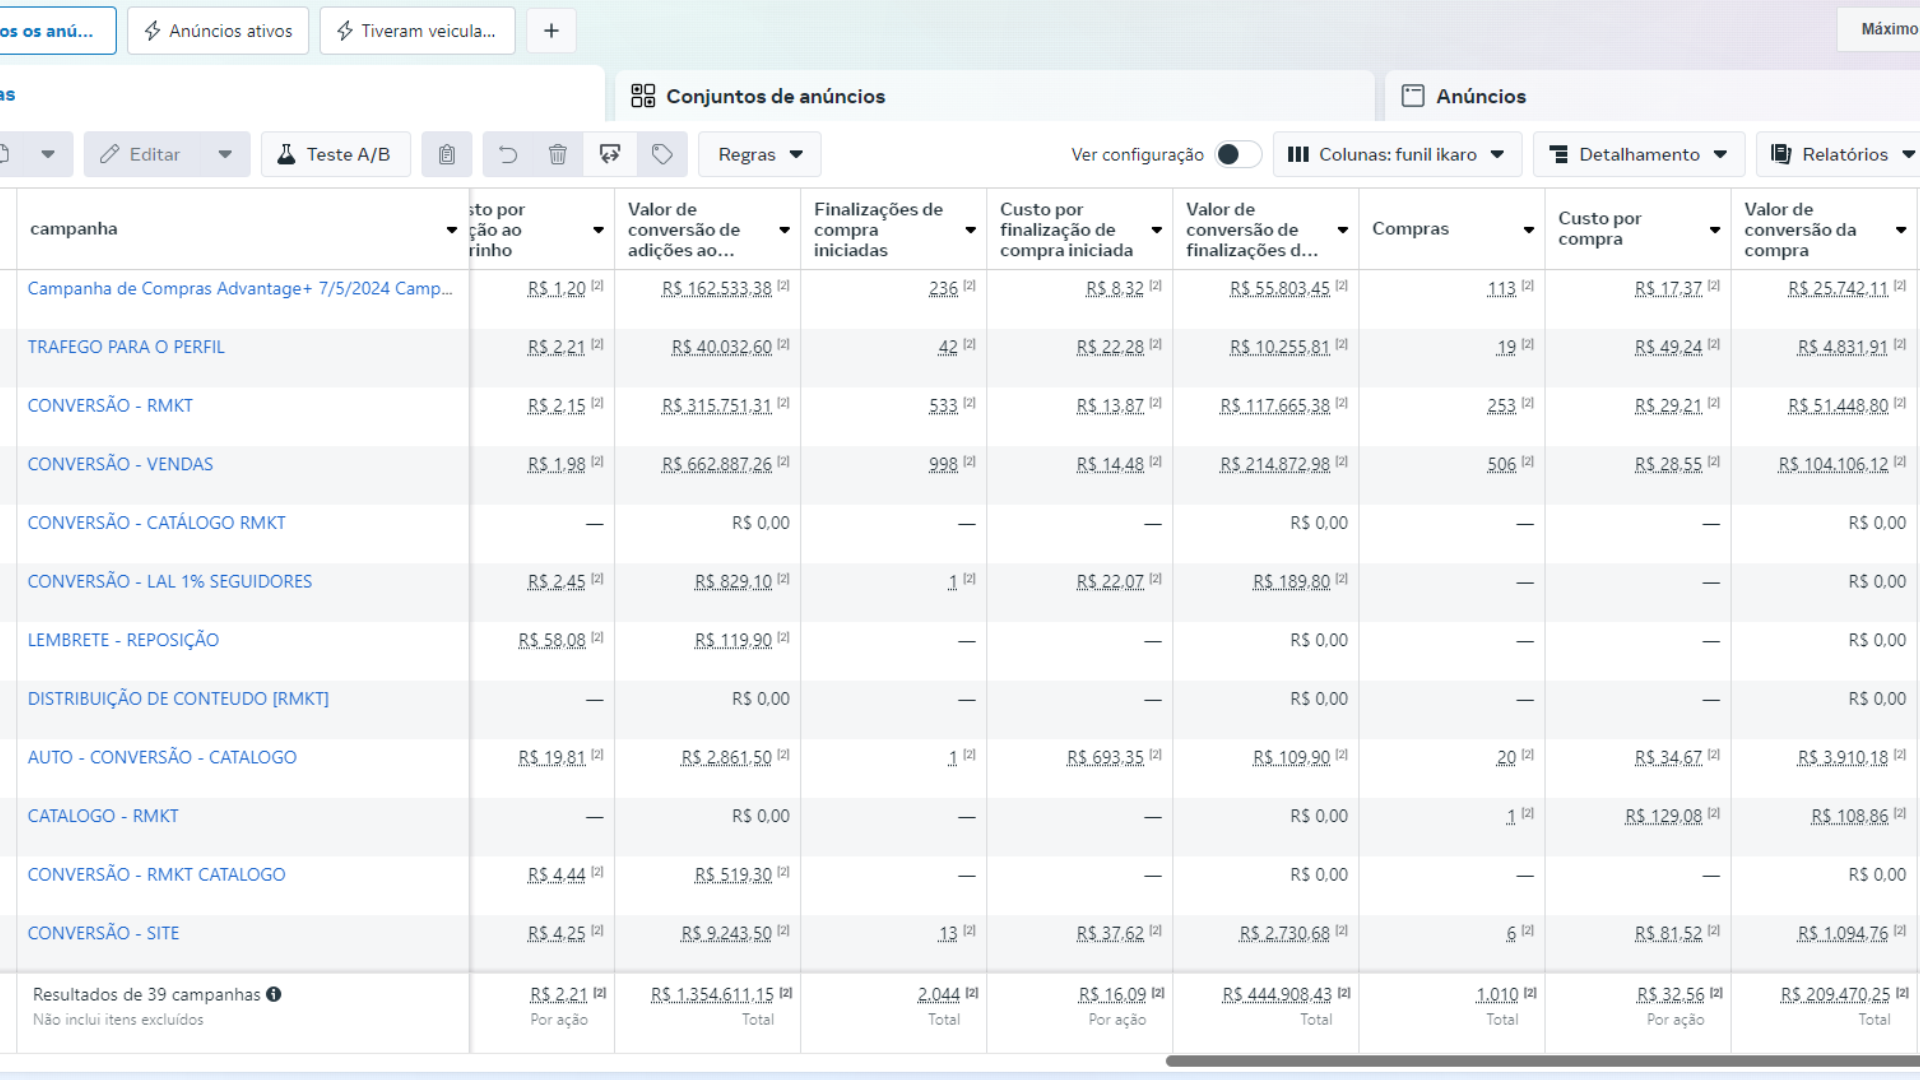1920x1080 pixels.
Task: Select the Anúncios ativos filter tab
Action: coord(218,31)
